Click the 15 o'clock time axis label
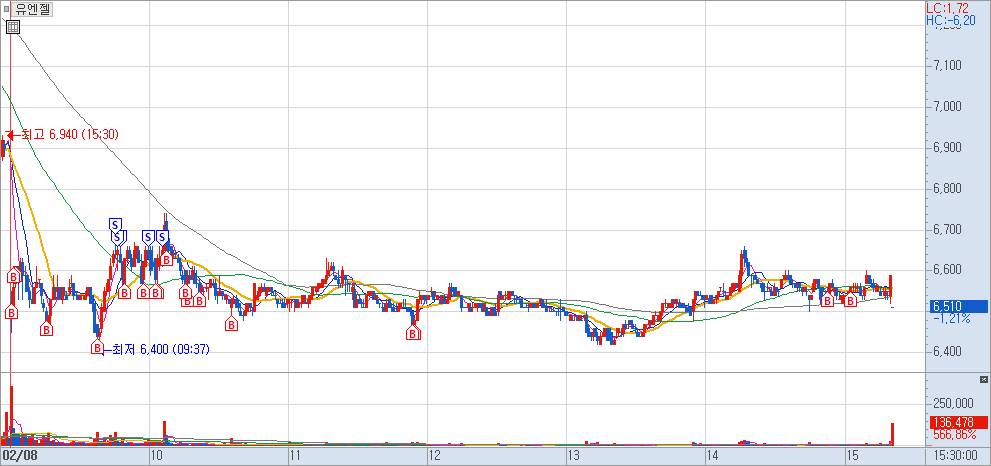This screenshot has width=991, height=466. click(x=853, y=455)
